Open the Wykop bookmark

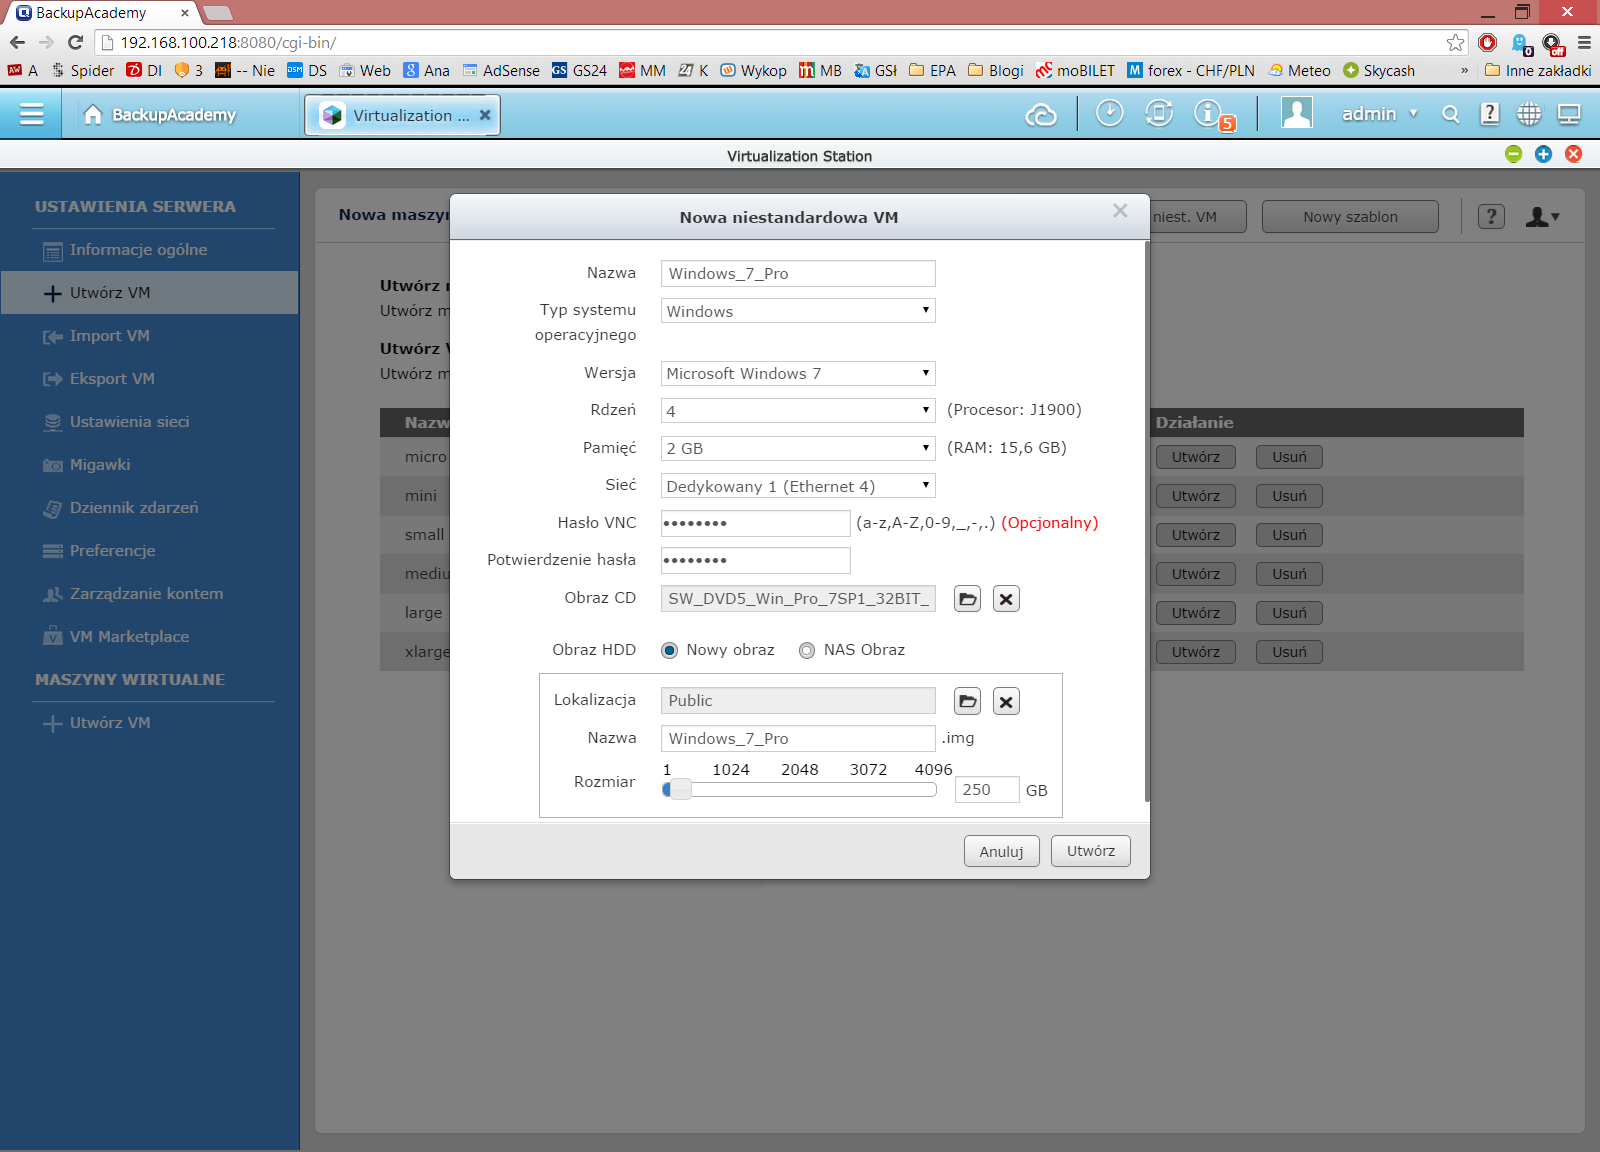coord(753,70)
